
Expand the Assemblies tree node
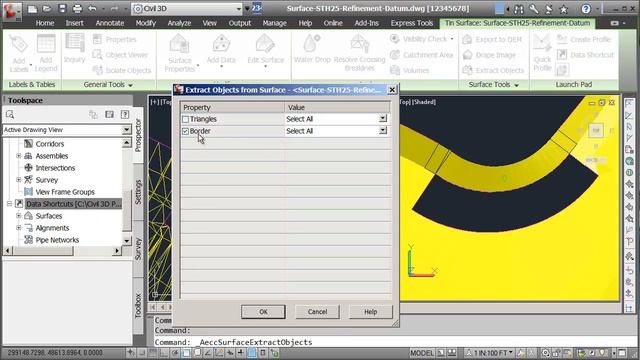tap(19, 156)
